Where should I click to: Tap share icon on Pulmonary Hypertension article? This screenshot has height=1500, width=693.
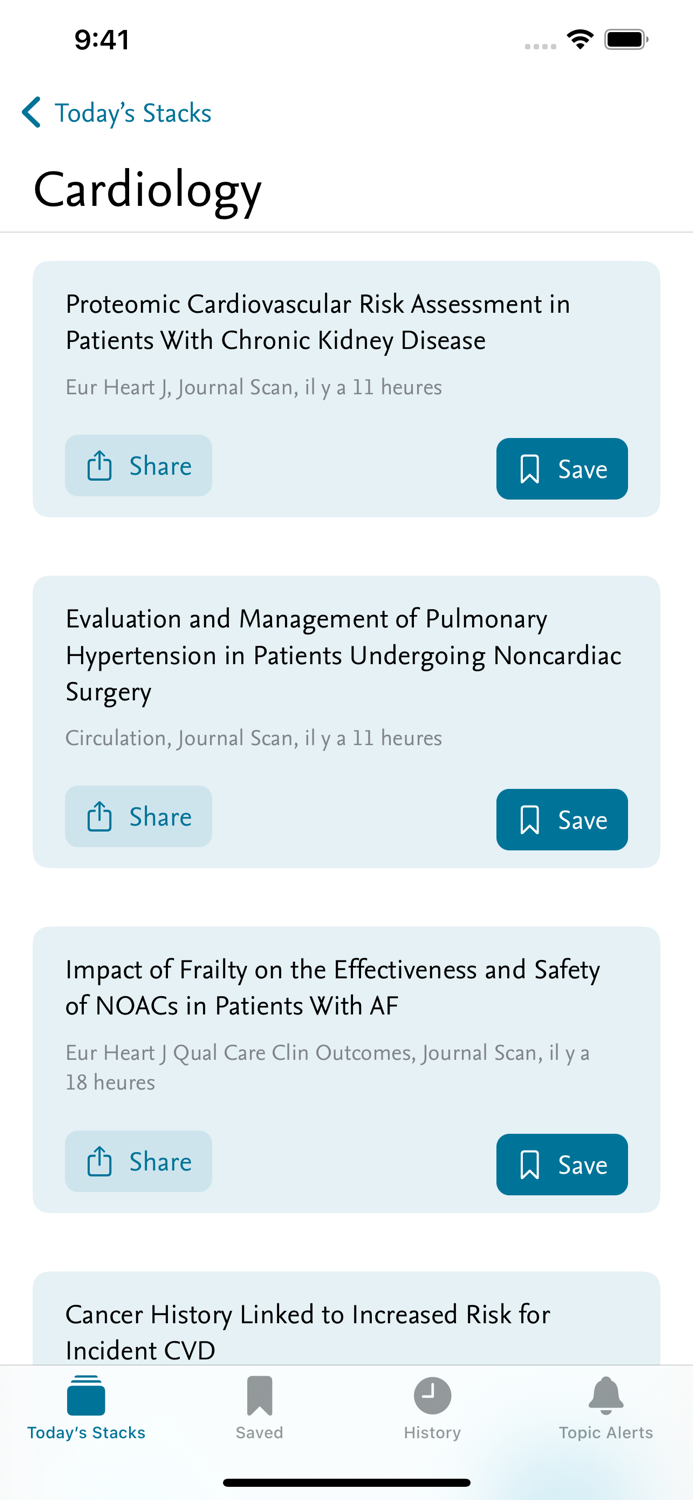pyautogui.click(x=100, y=817)
